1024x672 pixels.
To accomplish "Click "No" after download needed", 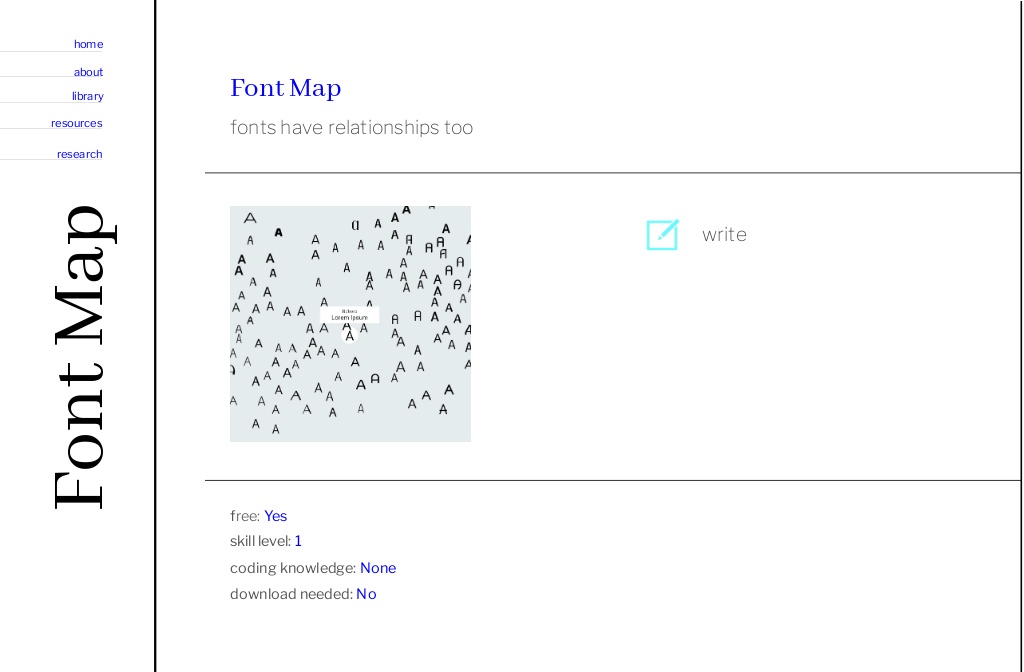I will pos(366,594).
